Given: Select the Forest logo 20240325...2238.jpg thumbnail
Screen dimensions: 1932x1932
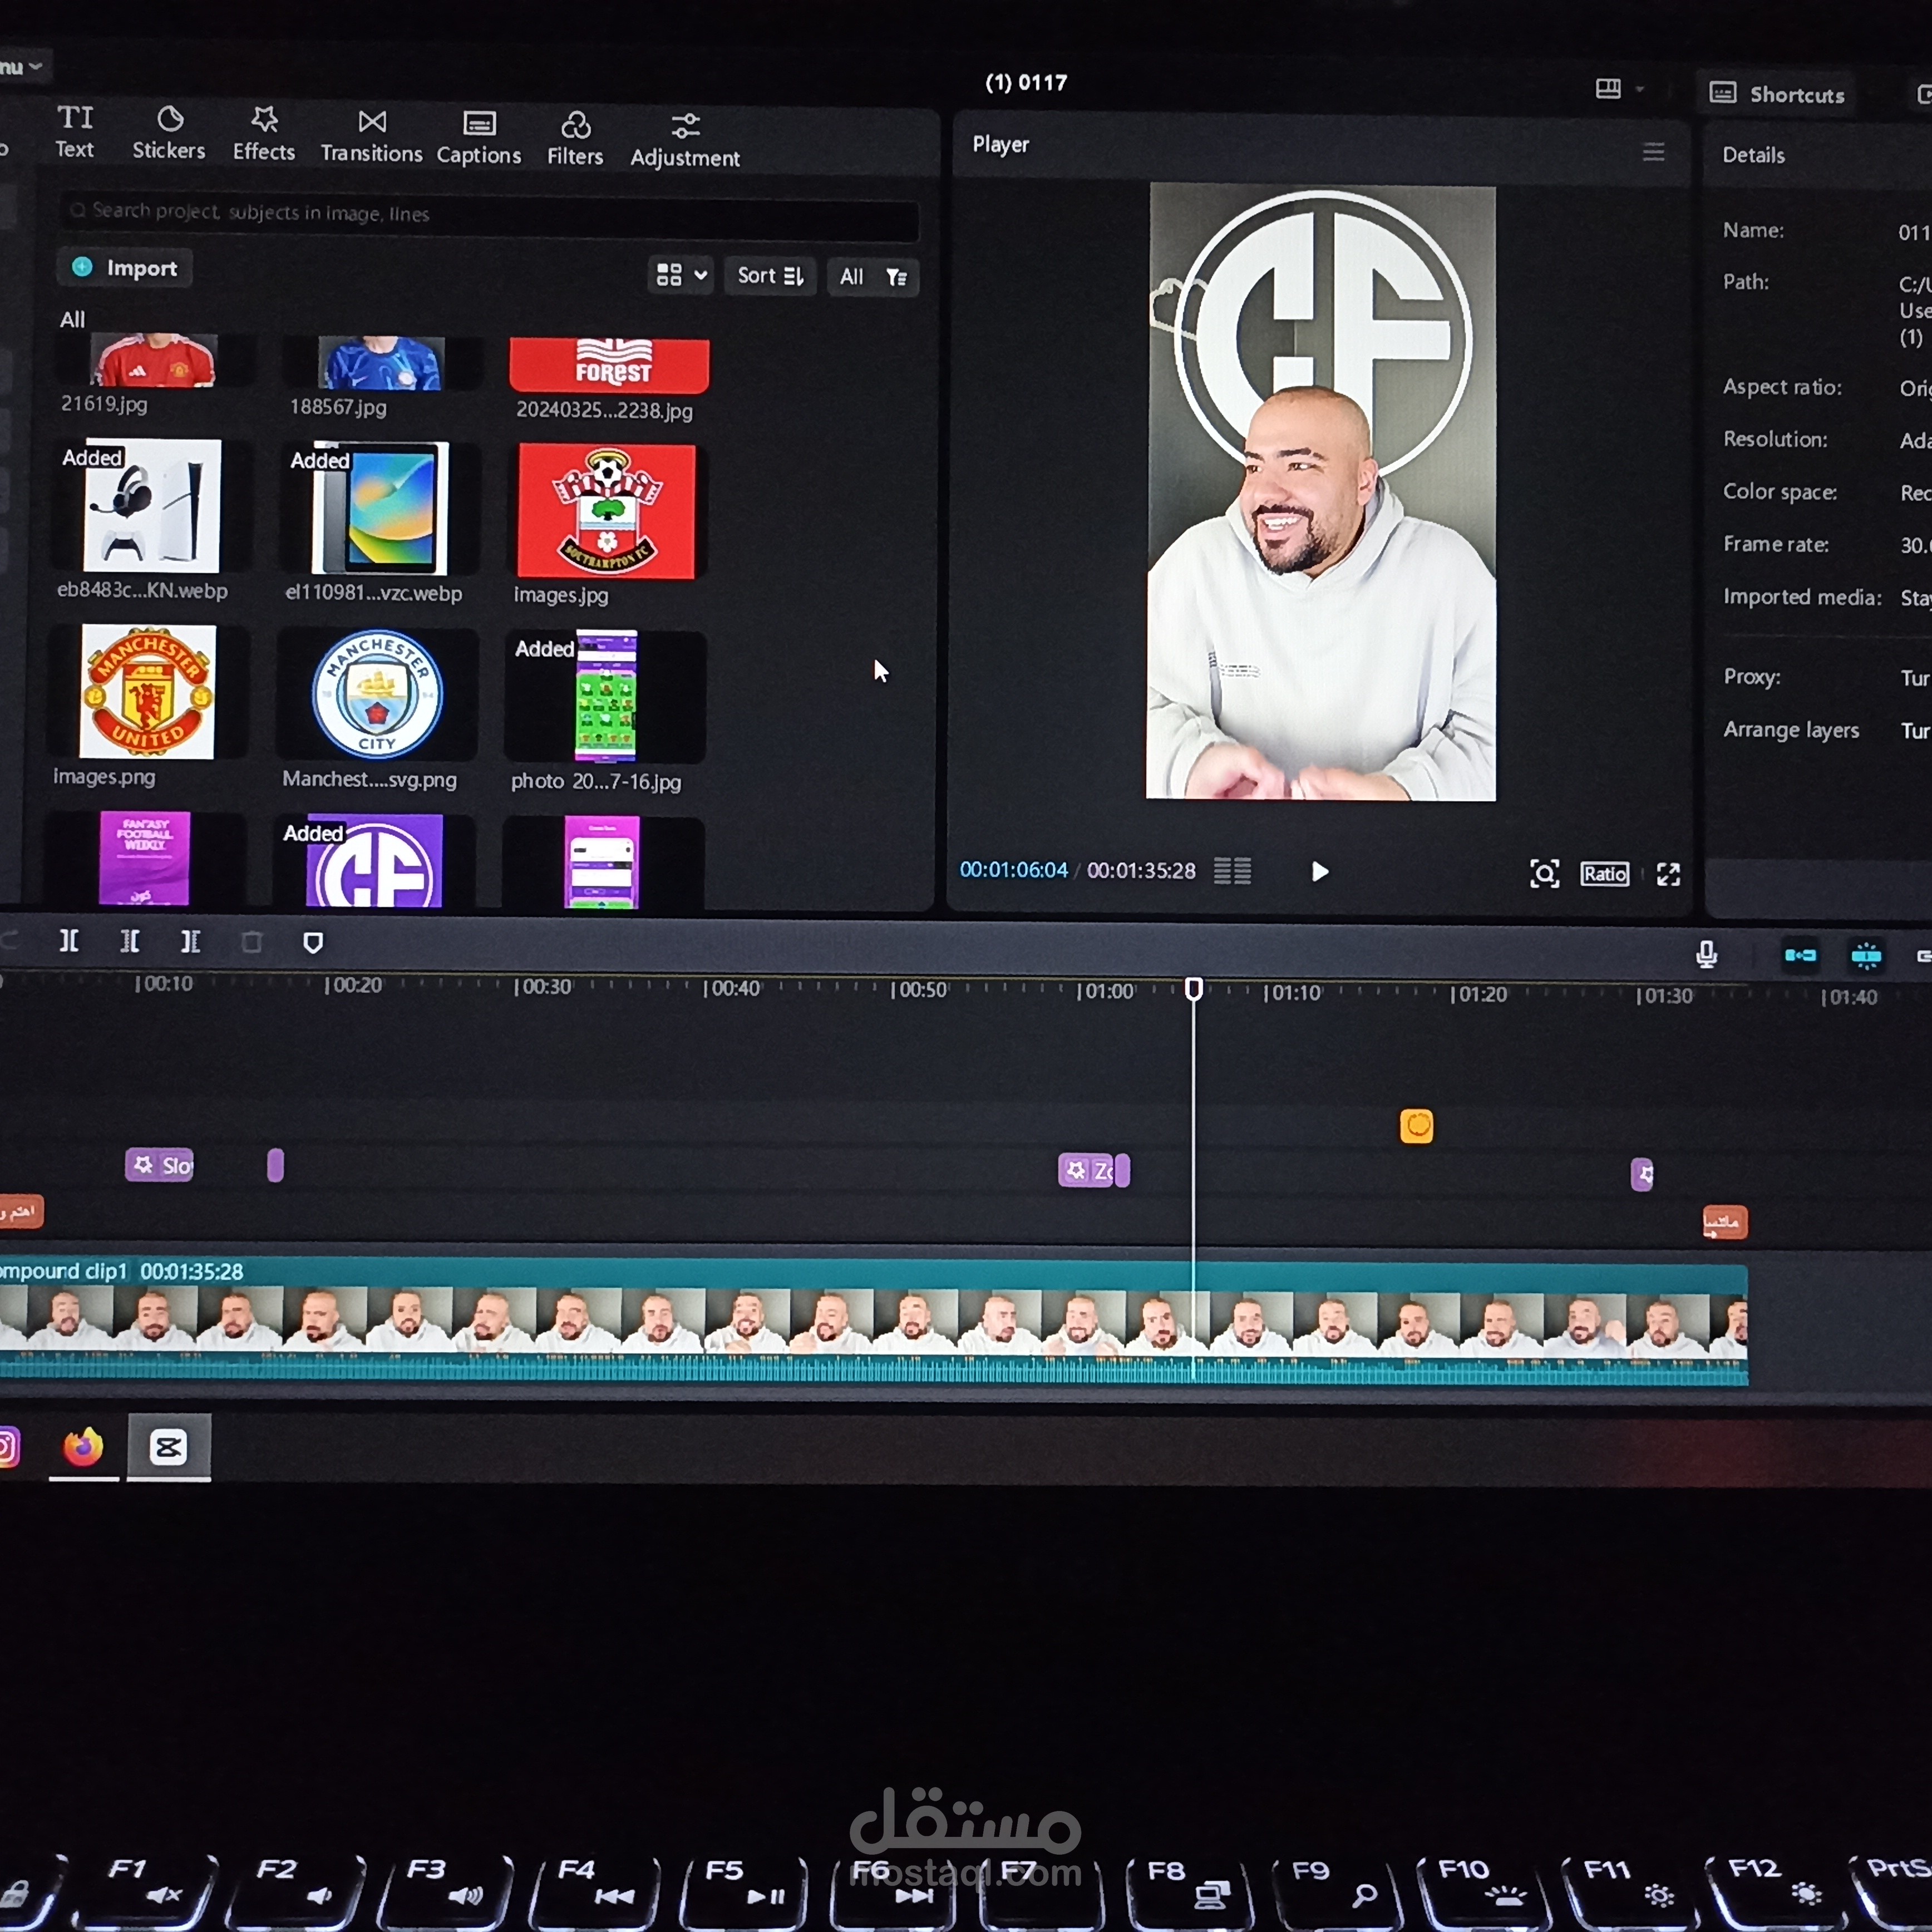Looking at the screenshot, I should tap(609, 366).
